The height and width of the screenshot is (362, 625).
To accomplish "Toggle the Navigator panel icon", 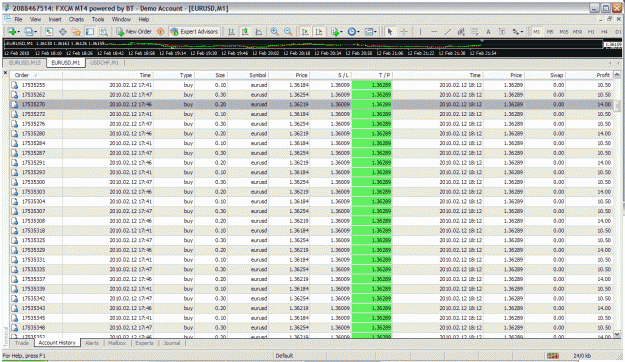I will (x=76, y=31).
